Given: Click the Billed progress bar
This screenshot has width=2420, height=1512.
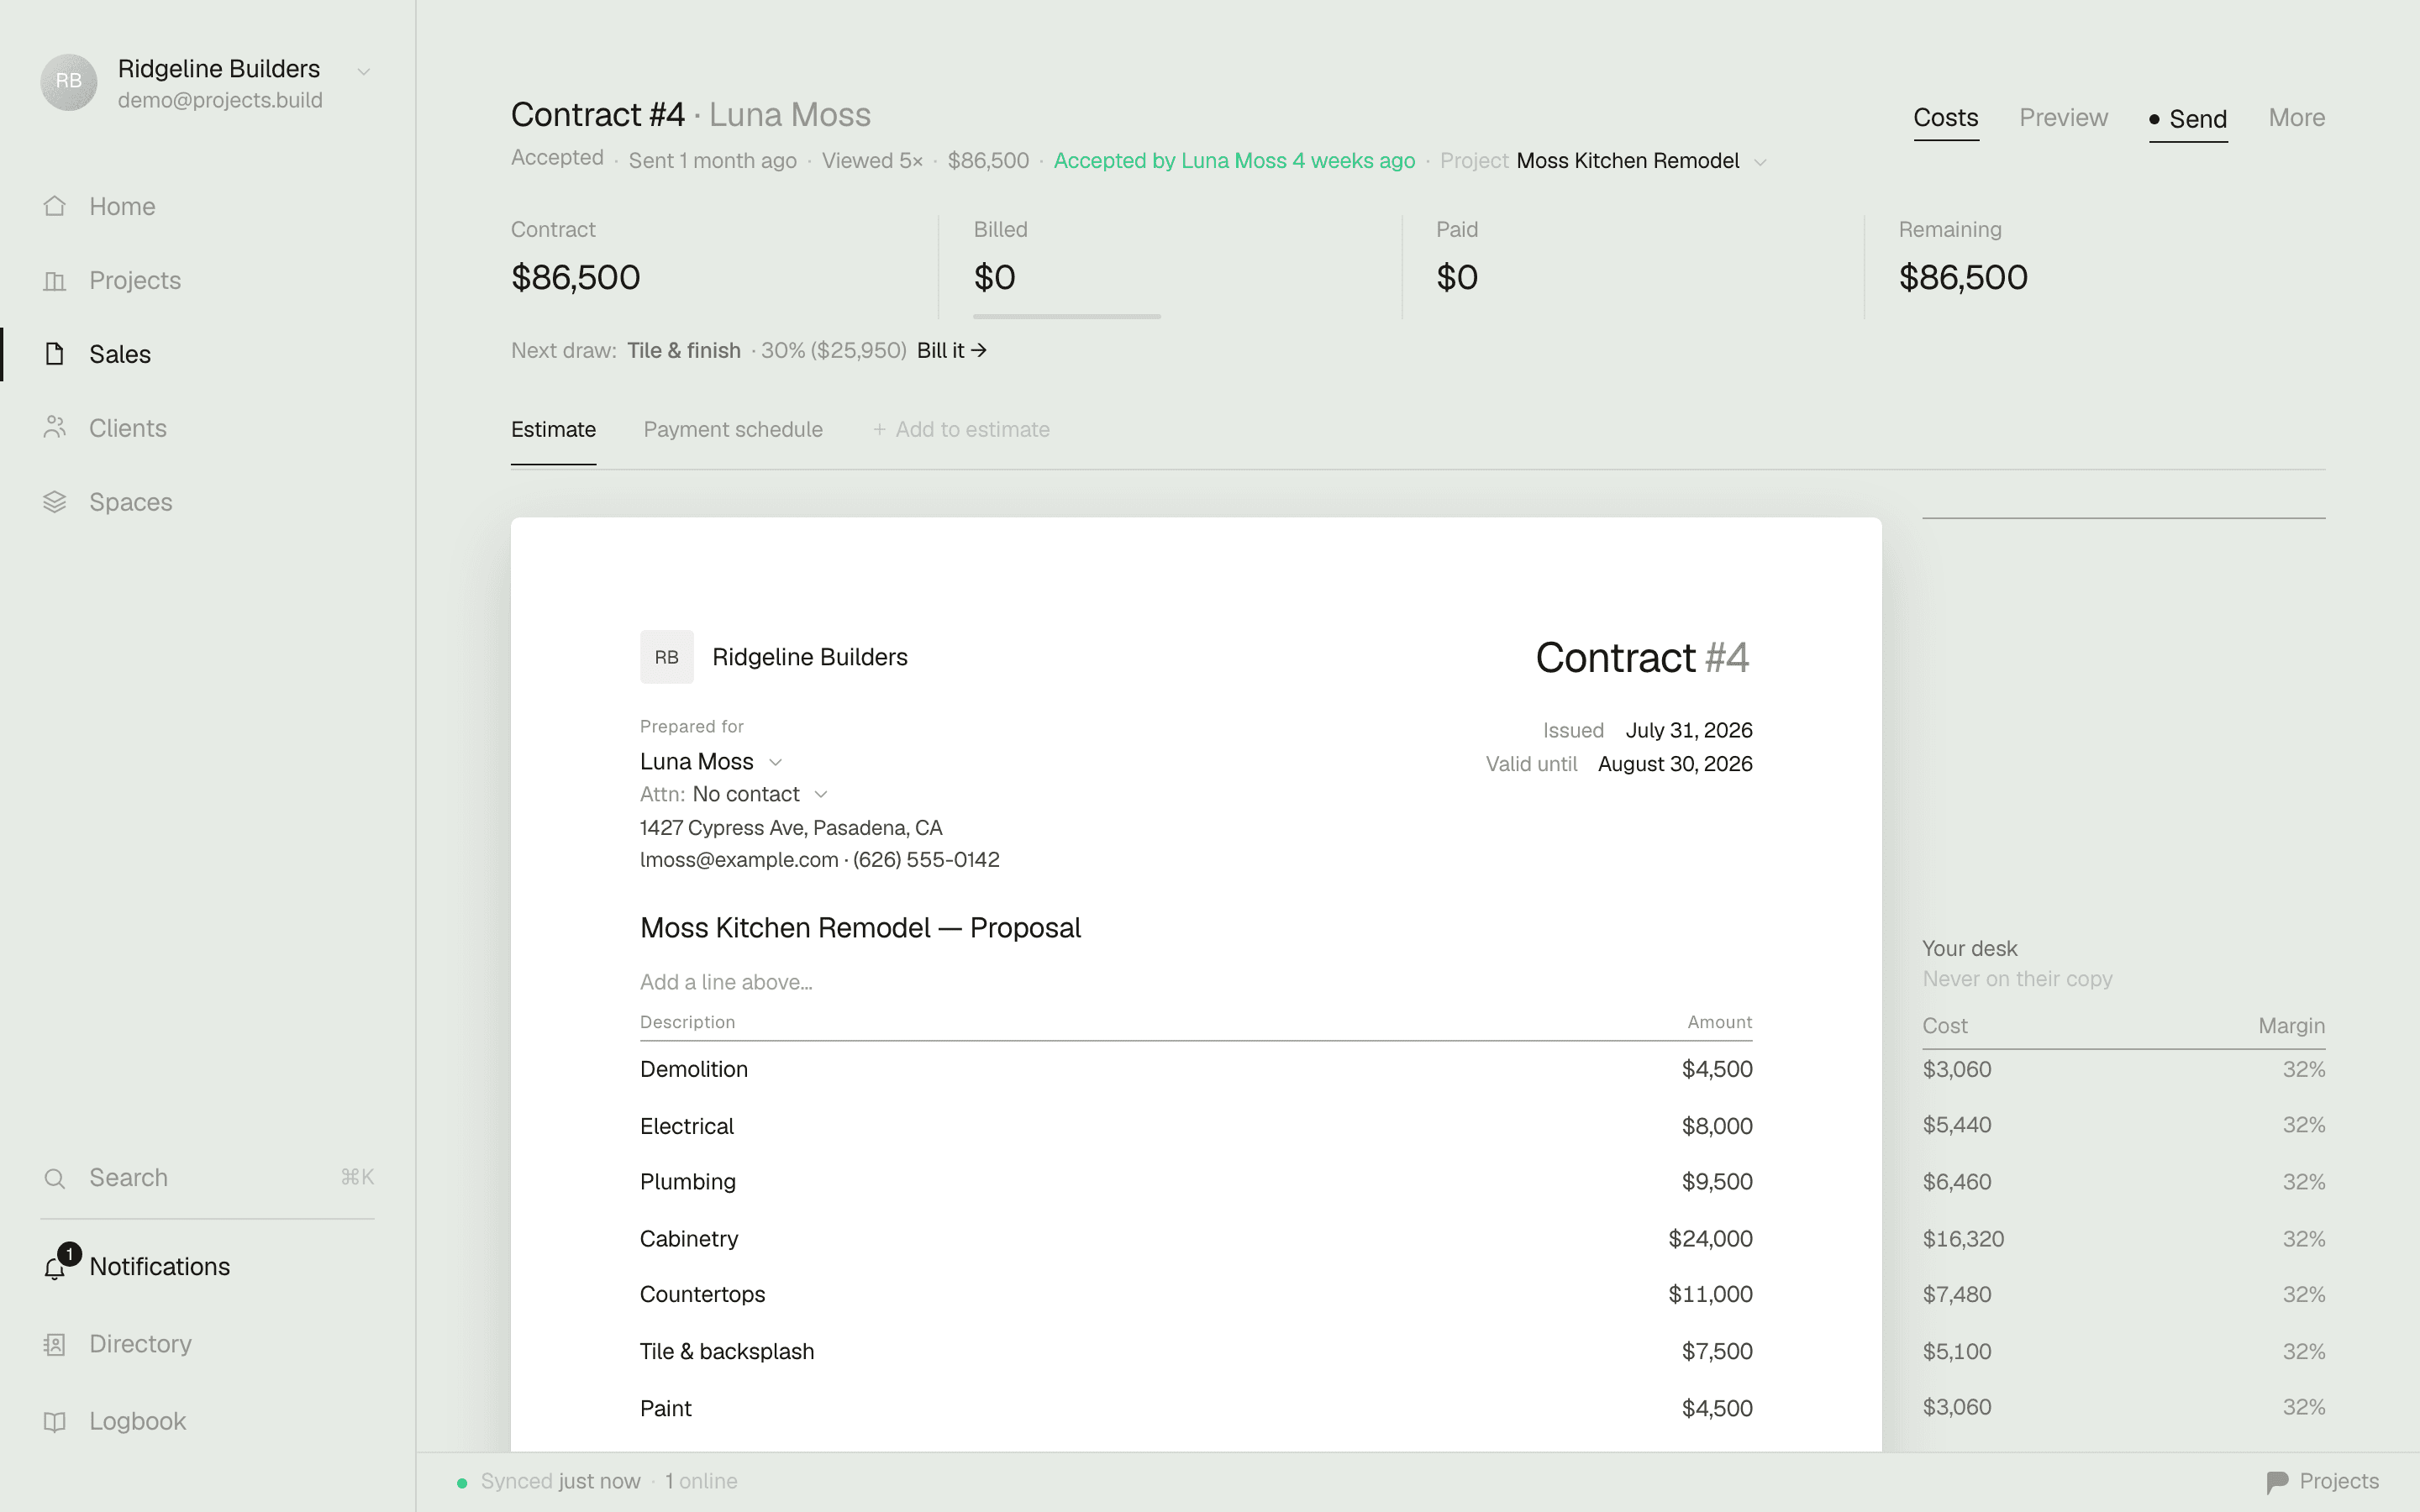Looking at the screenshot, I should [x=1066, y=316].
